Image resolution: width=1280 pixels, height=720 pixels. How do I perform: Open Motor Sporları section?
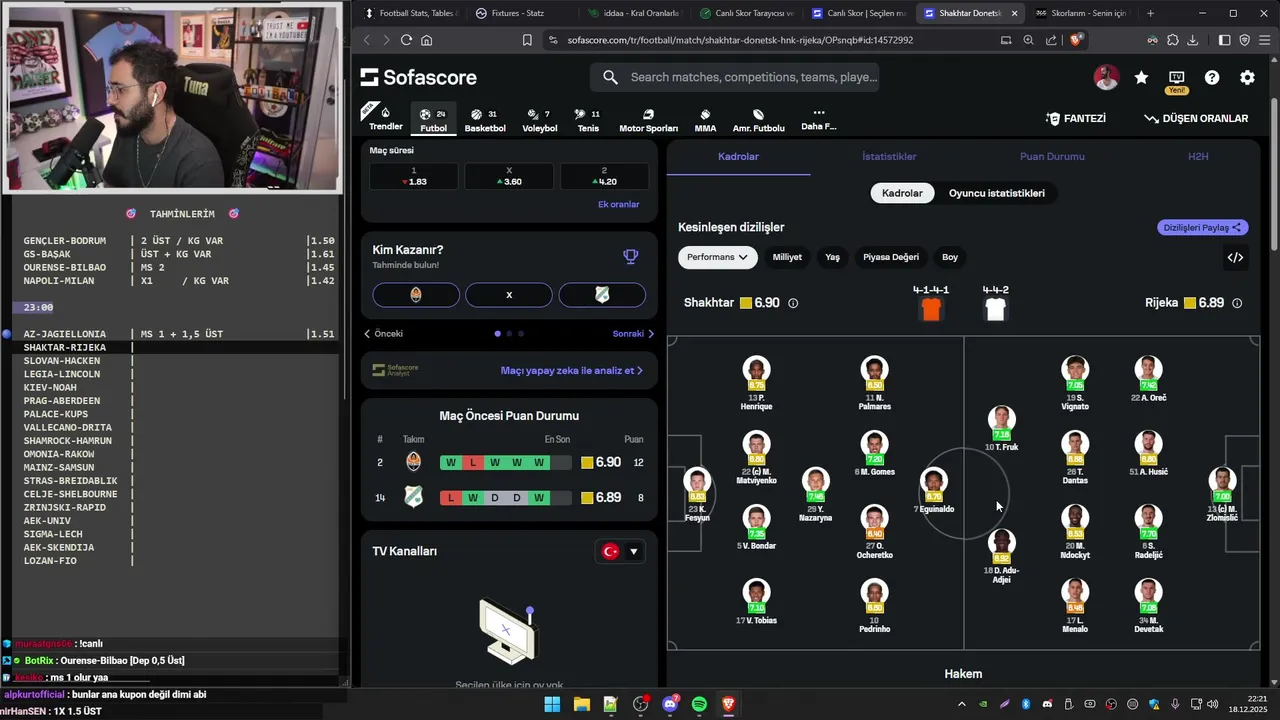click(x=648, y=120)
